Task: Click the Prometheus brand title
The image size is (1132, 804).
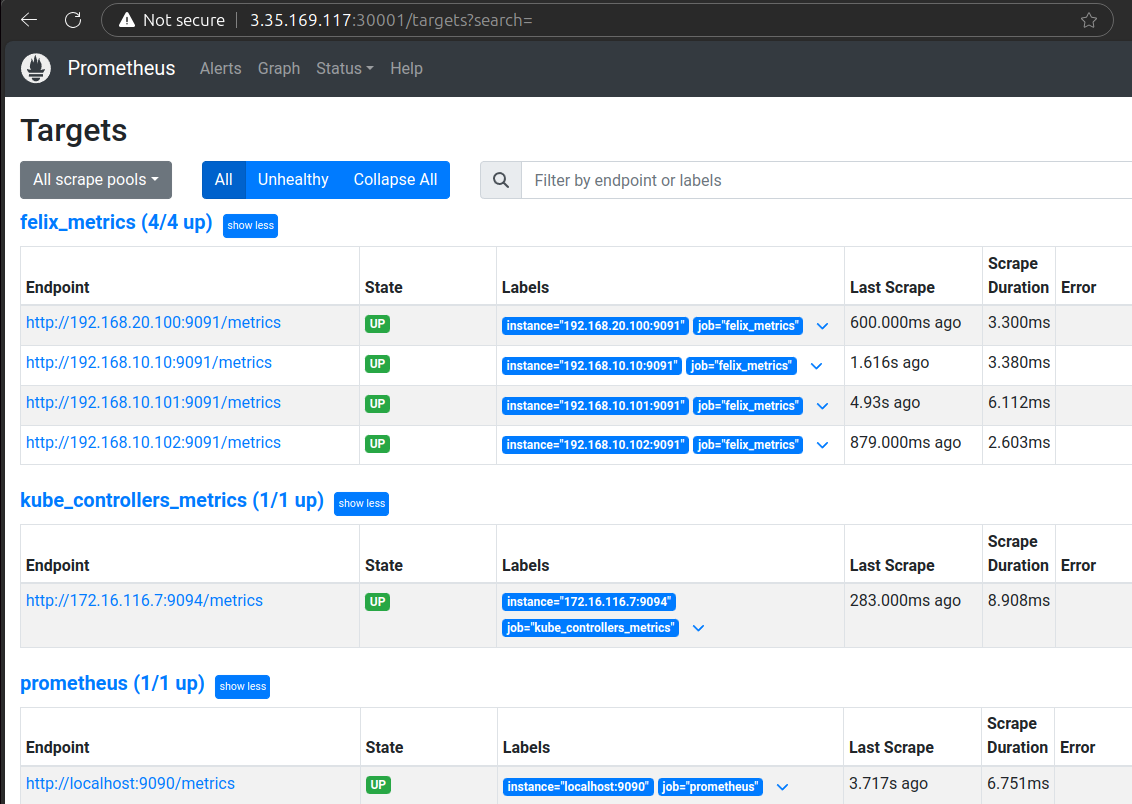Action: [121, 68]
